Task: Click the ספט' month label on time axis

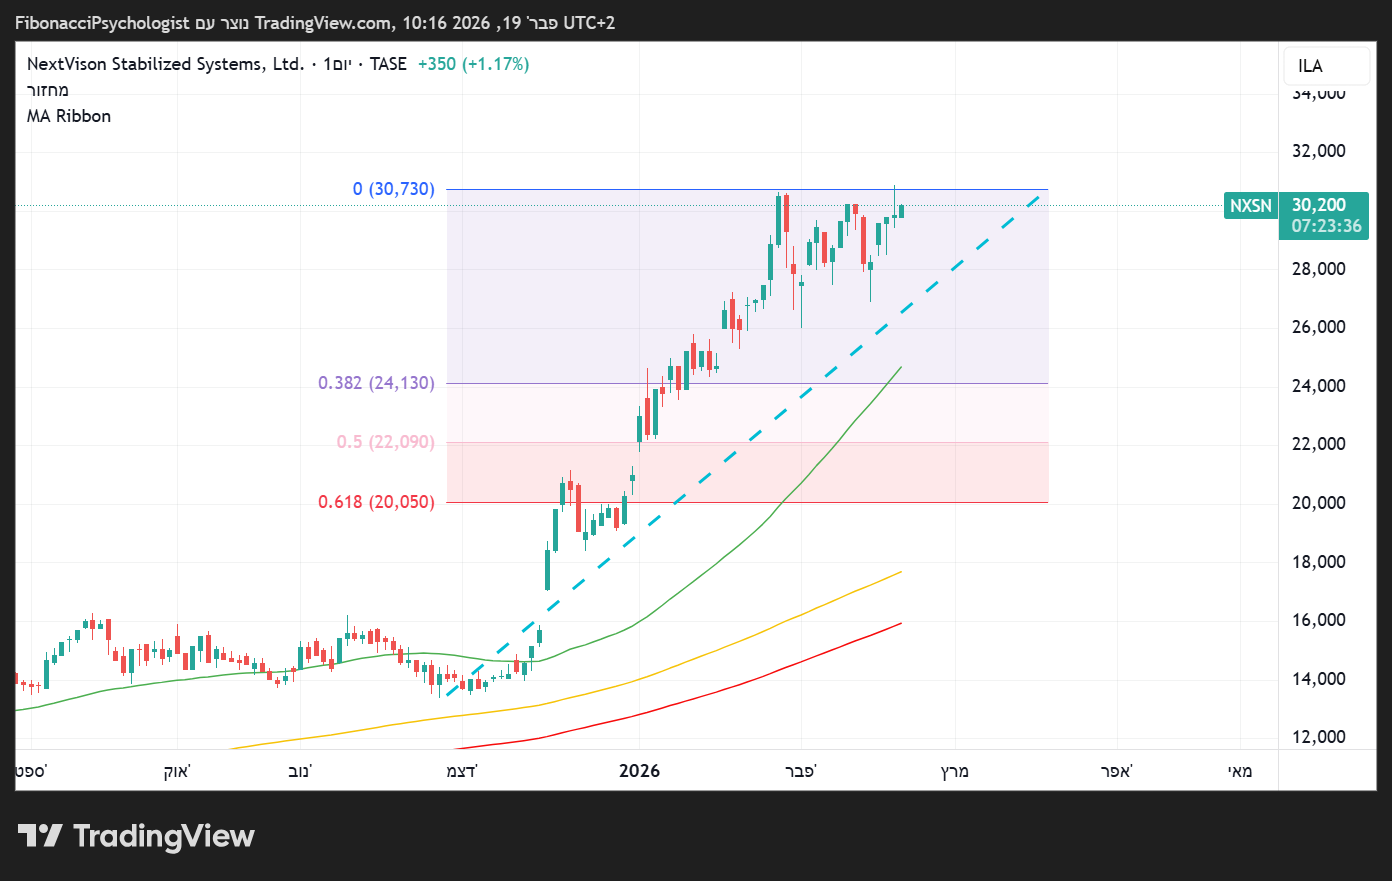Action: [31, 771]
